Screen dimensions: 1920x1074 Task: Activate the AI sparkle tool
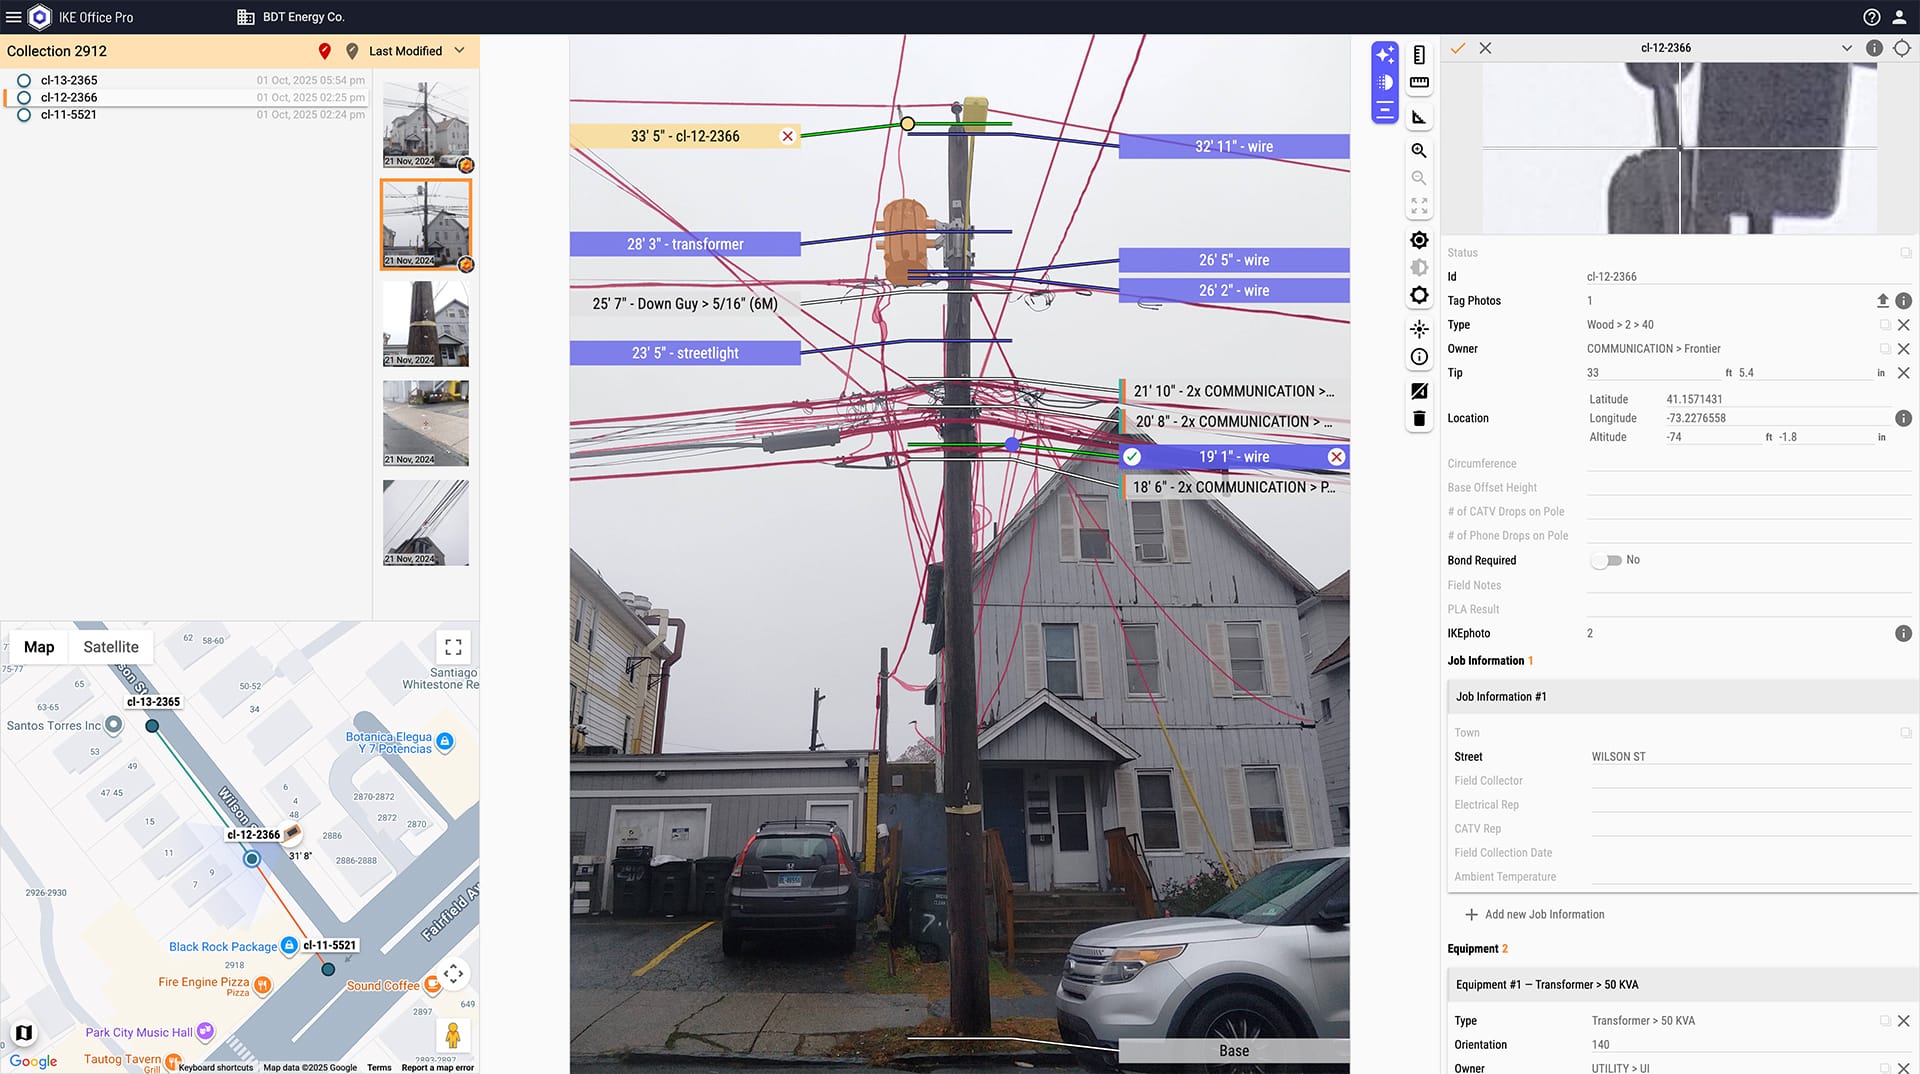click(1384, 55)
